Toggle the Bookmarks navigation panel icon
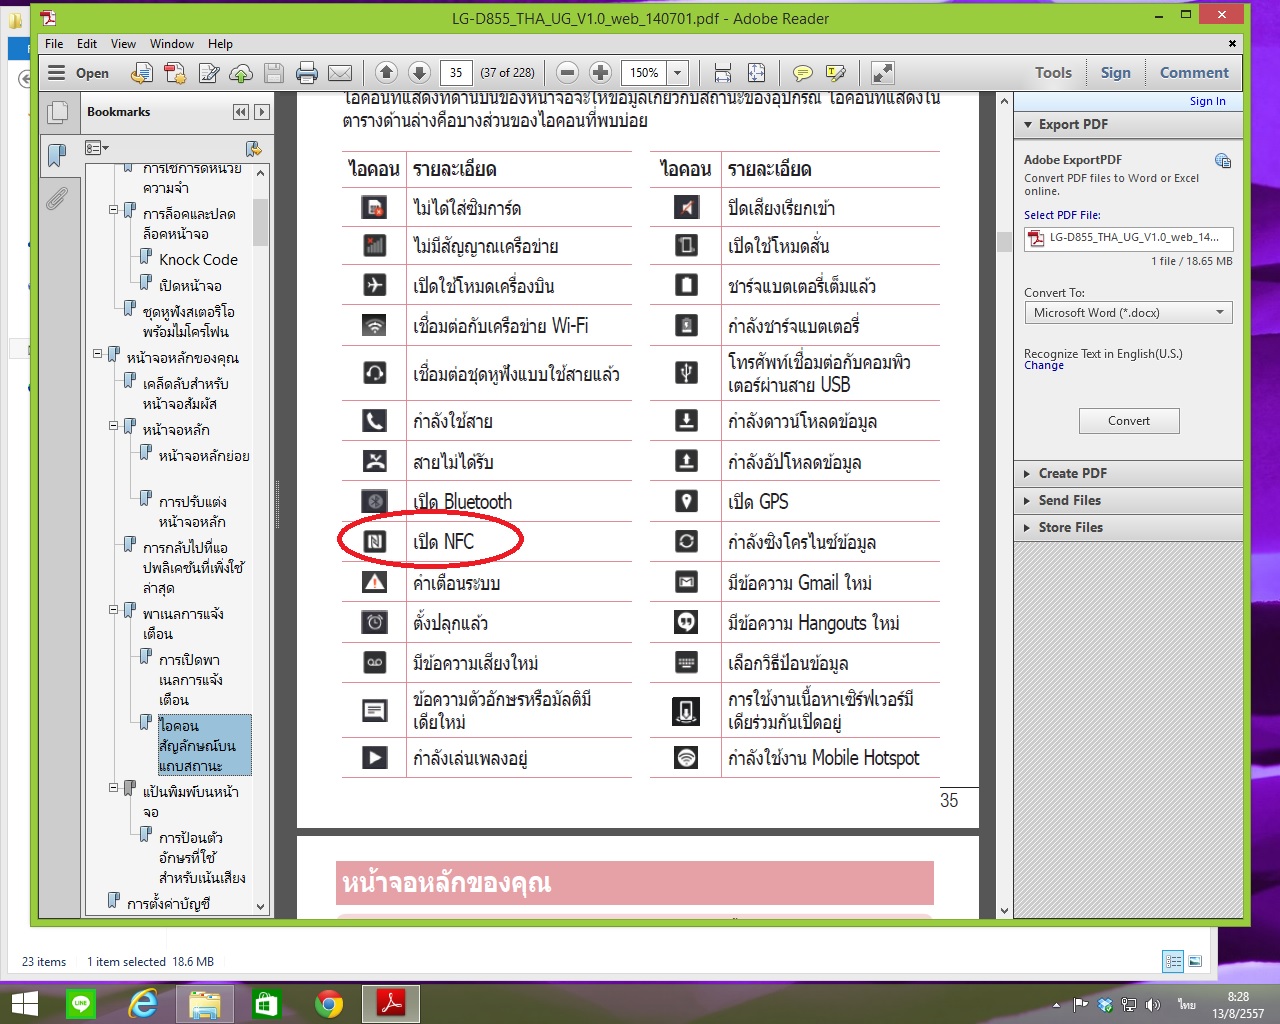The height and width of the screenshot is (1024, 1280). pos(57,155)
